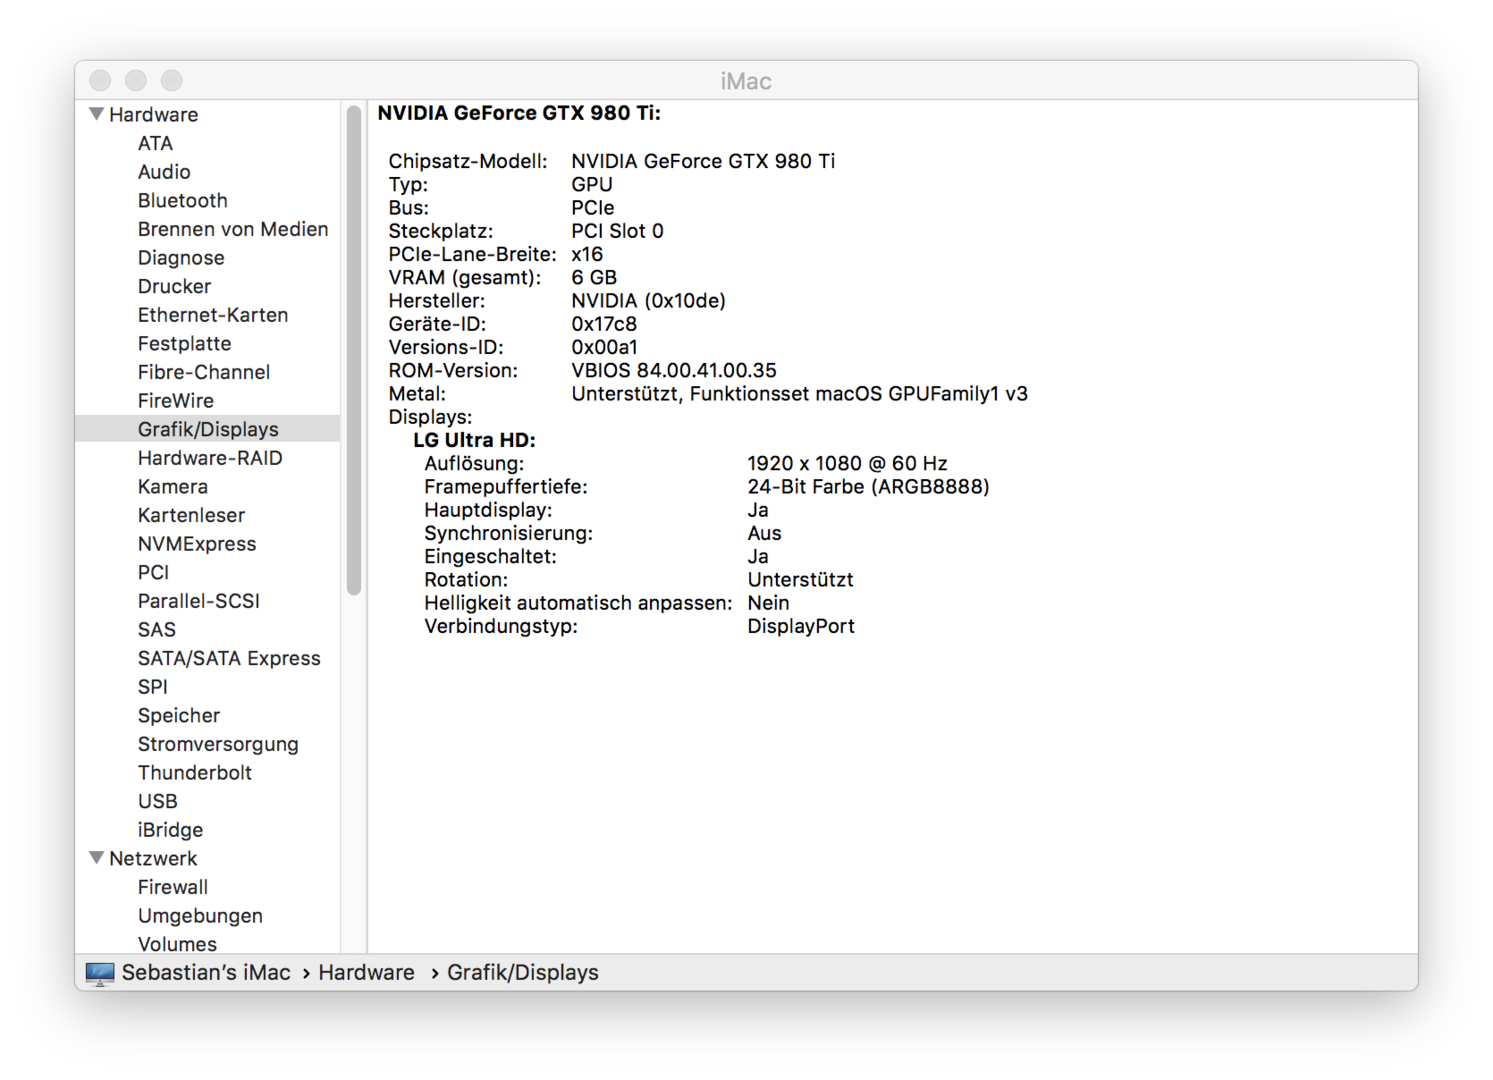1493x1080 pixels.
Task: Click resolution value 1920 x 1080 @ 60 Hz
Action: (x=847, y=463)
